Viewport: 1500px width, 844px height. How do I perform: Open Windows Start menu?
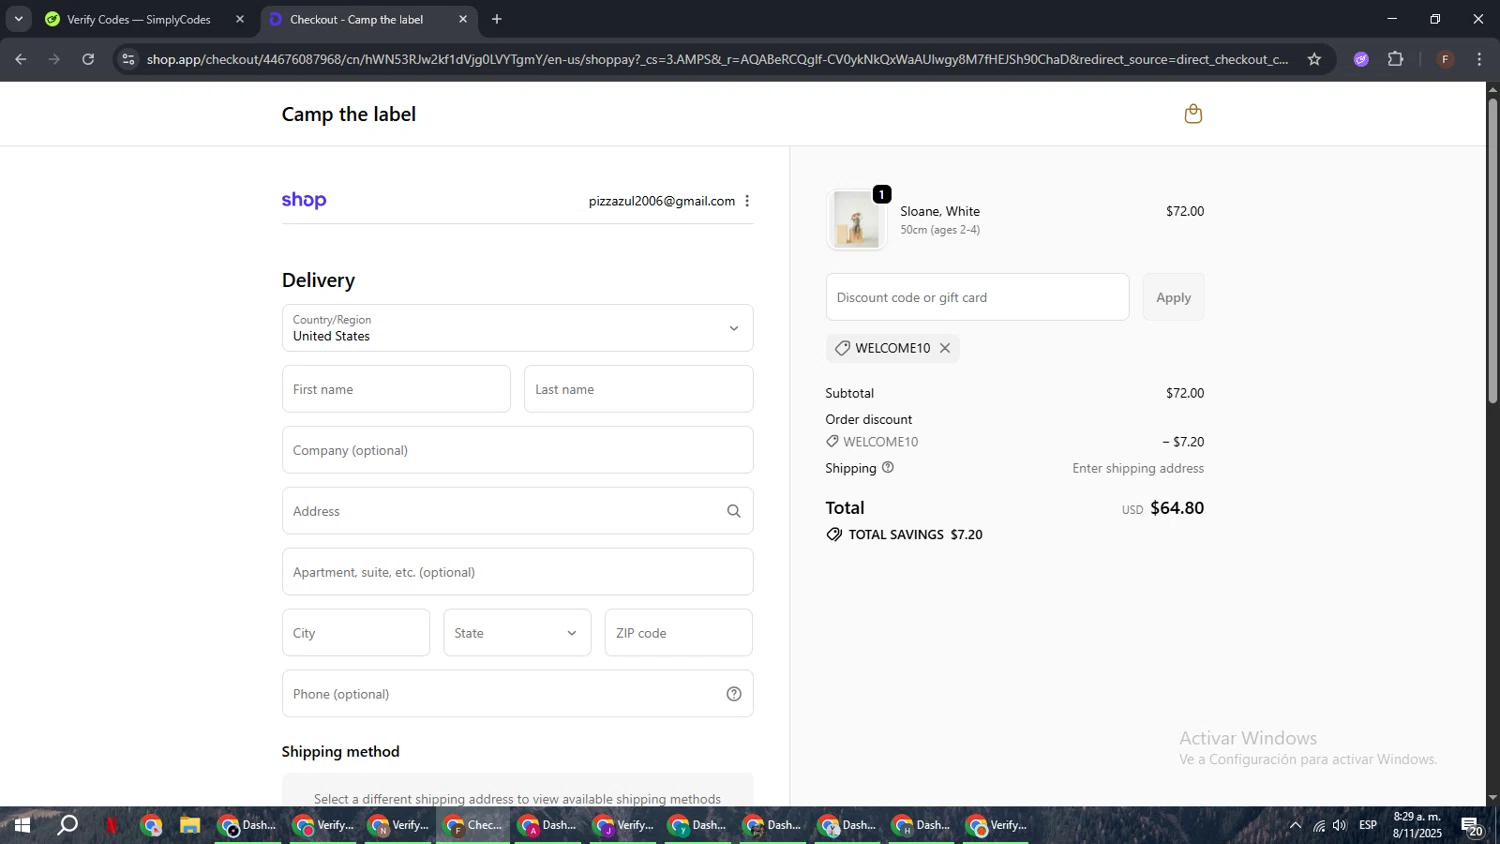(21, 825)
